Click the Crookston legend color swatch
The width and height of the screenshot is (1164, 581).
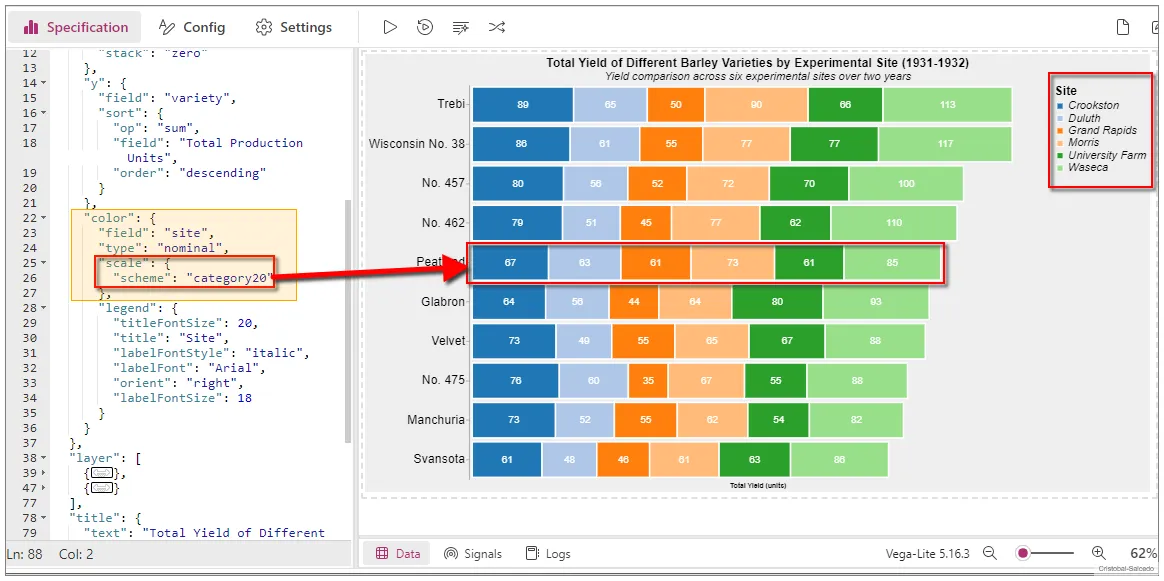1060,105
